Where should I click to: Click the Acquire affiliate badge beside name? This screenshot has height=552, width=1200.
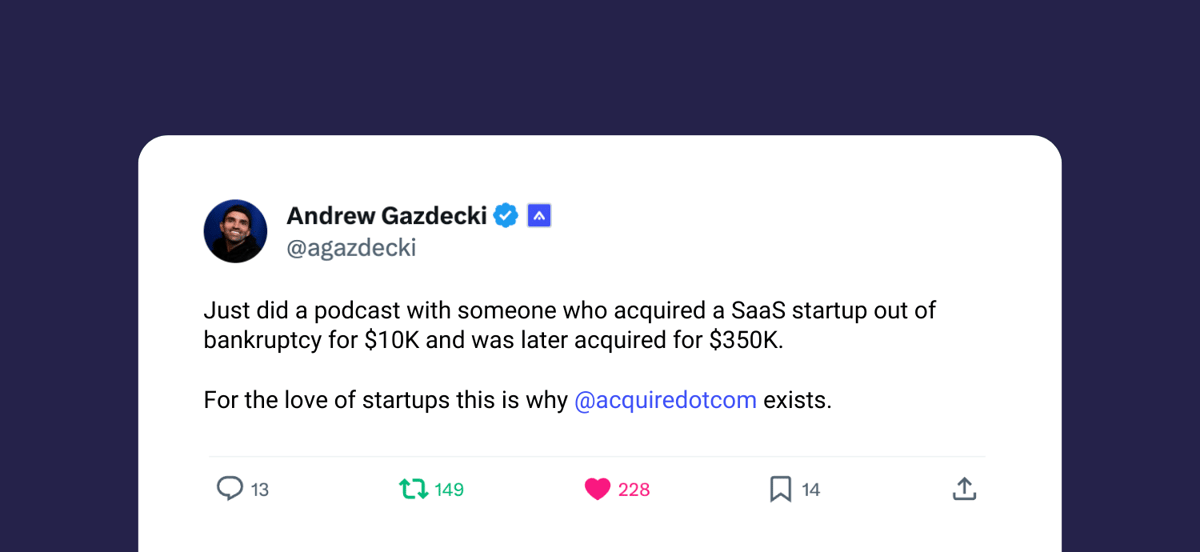click(x=539, y=215)
